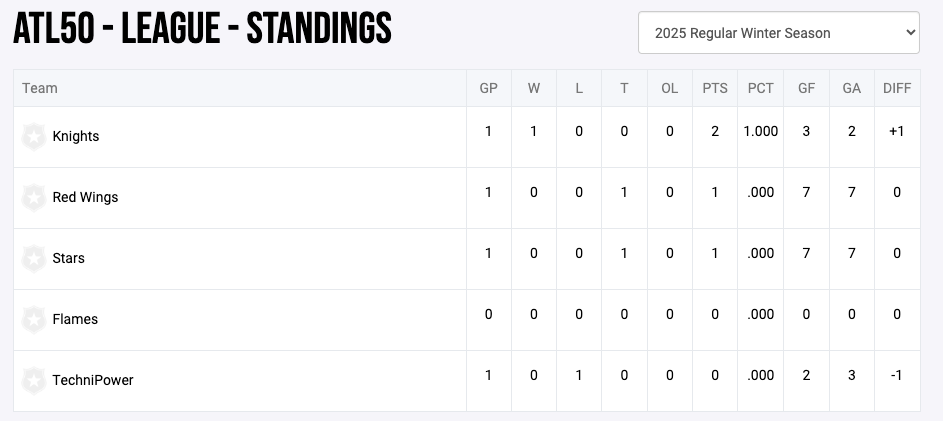This screenshot has width=943, height=421.
Task: Sort by the GF column header
Action: [x=806, y=88]
